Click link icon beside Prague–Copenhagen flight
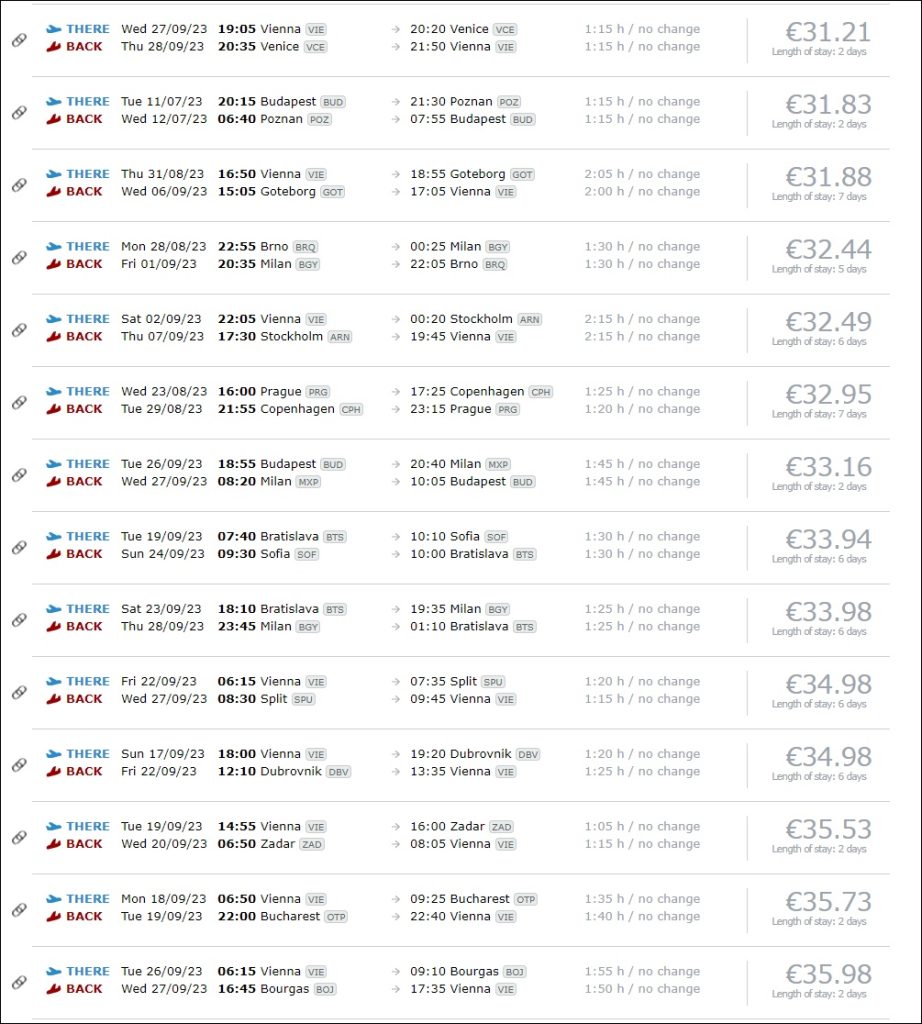This screenshot has width=922, height=1024. 20,402
